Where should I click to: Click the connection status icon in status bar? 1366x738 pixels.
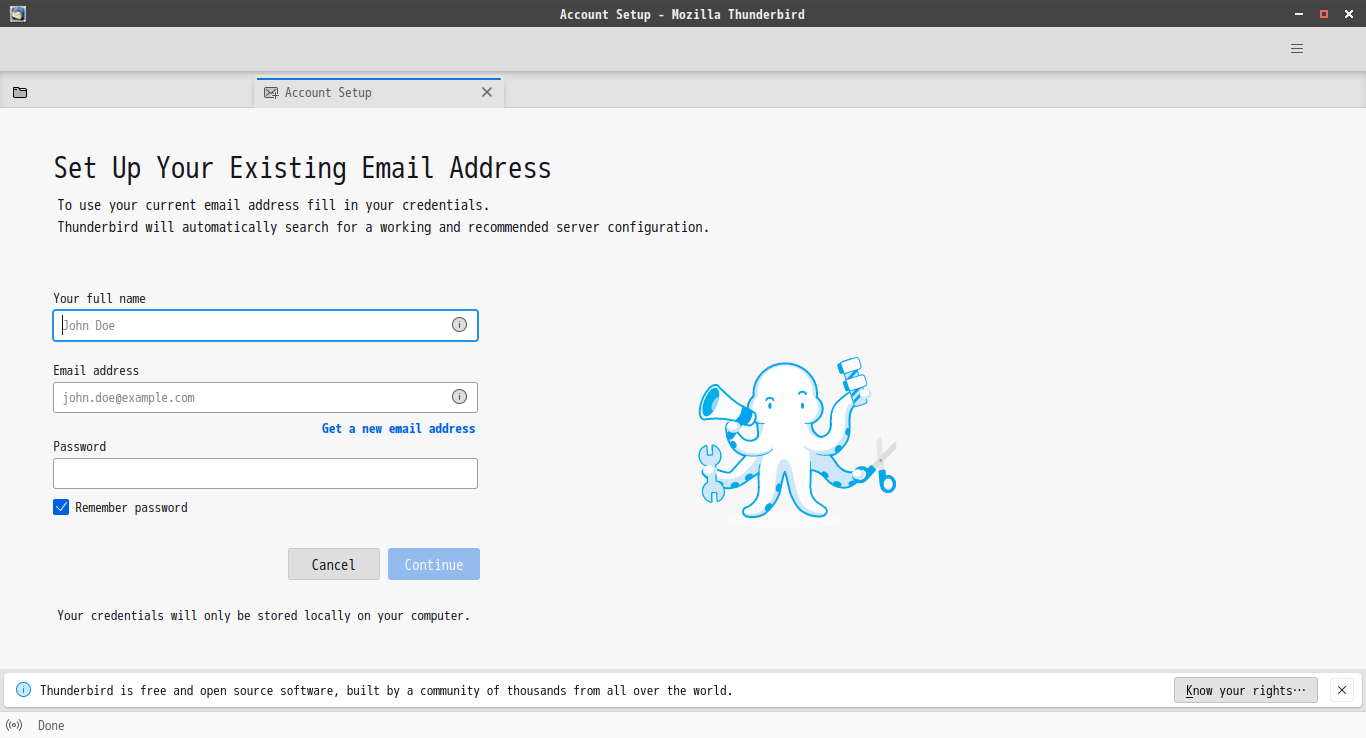coord(14,725)
